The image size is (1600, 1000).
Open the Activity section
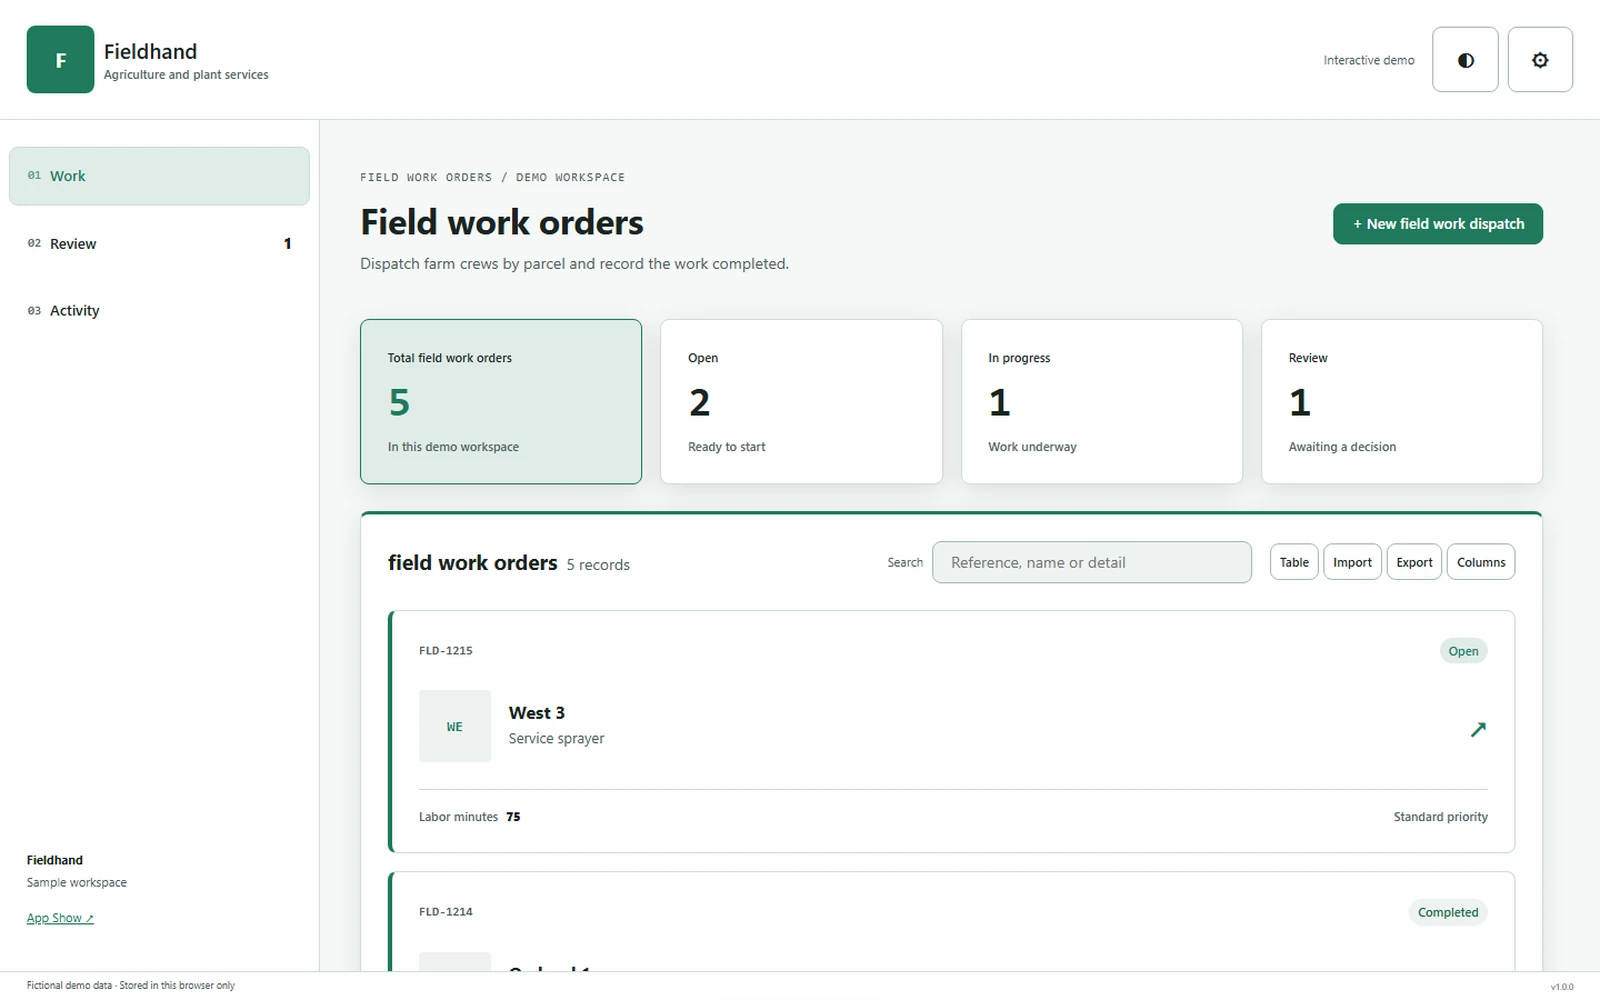coord(159,310)
